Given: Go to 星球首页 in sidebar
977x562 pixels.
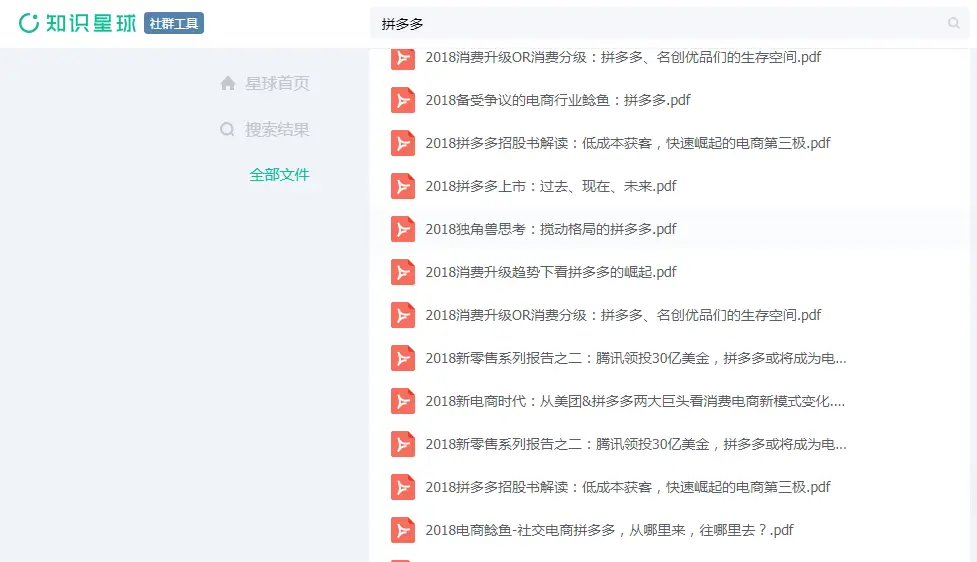Looking at the screenshot, I should tap(277, 83).
